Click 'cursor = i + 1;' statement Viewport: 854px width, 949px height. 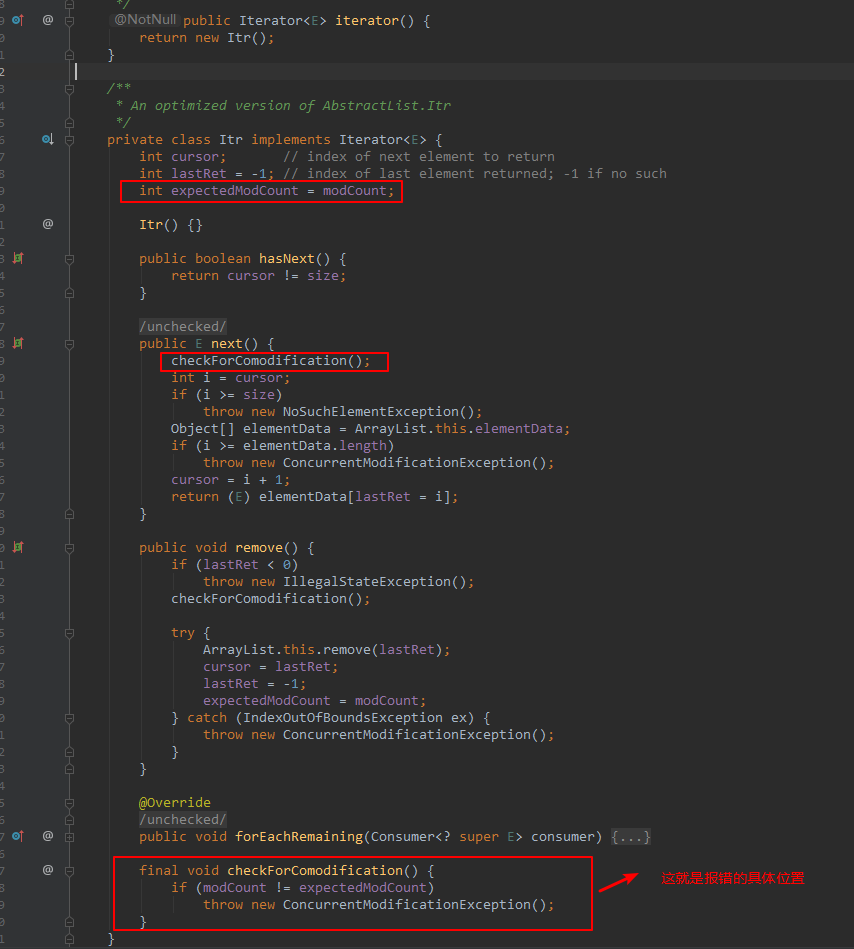[x=231, y=479]
